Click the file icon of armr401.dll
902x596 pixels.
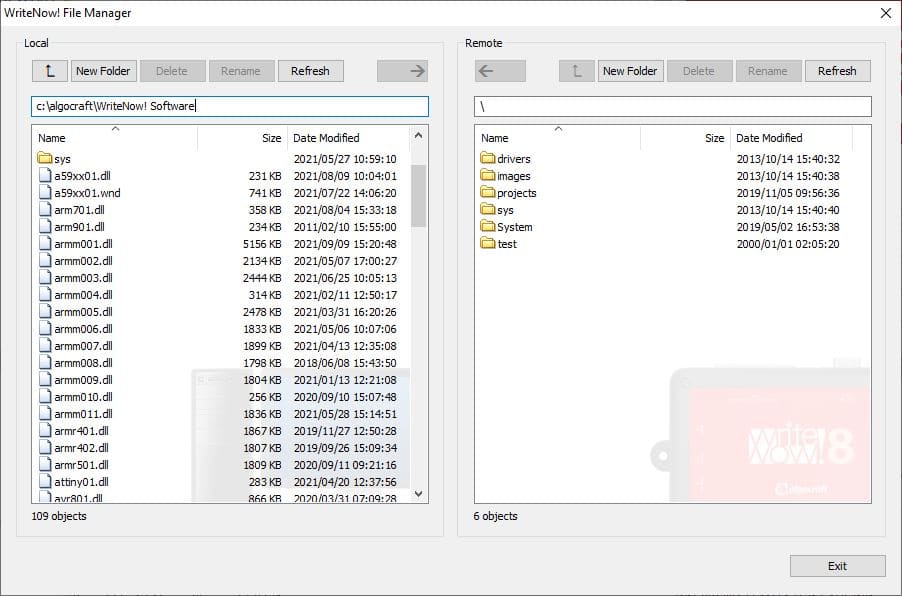pos(45,430)
